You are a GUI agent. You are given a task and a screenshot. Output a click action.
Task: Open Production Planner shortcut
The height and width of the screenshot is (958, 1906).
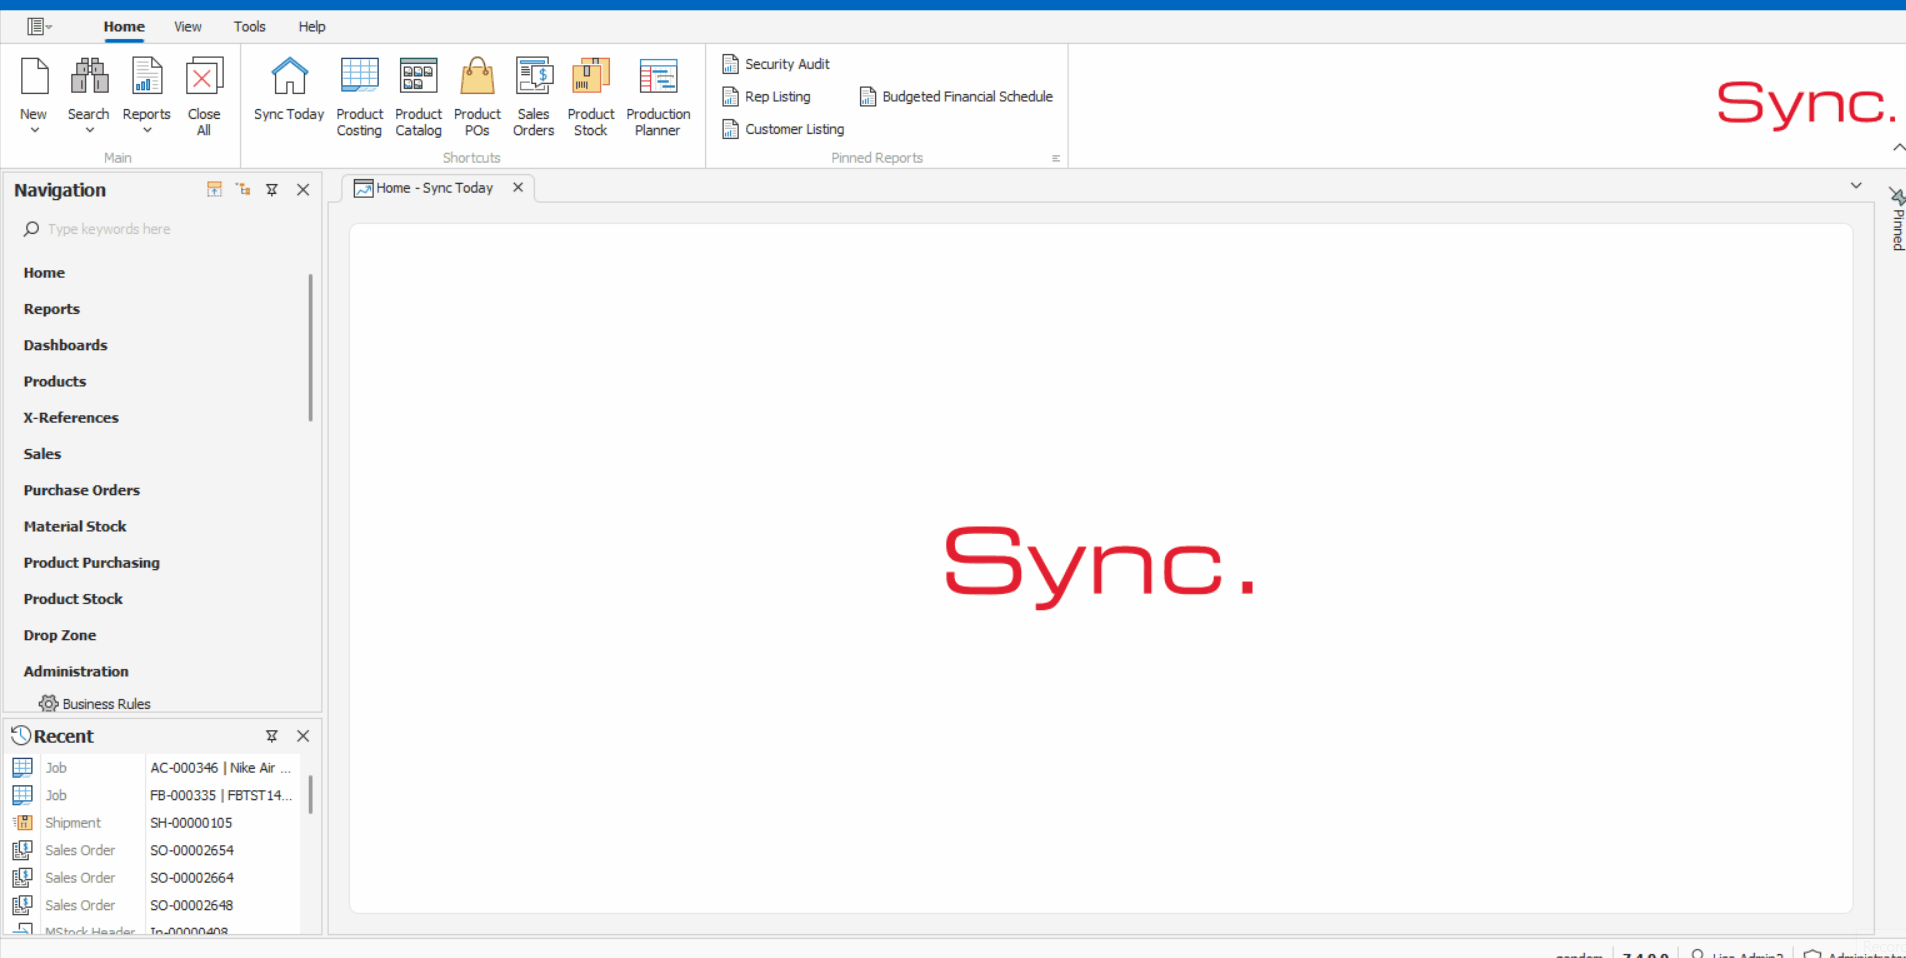point(658,96)
